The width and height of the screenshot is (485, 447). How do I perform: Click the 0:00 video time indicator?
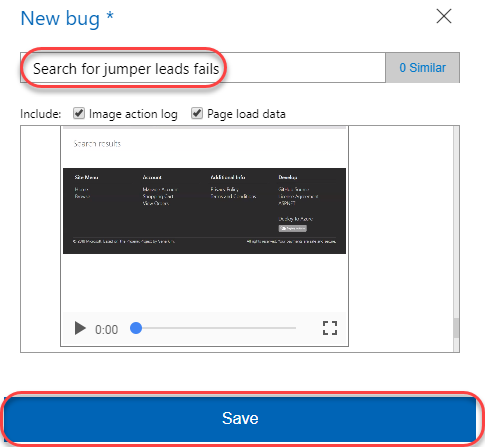(106, 330)
